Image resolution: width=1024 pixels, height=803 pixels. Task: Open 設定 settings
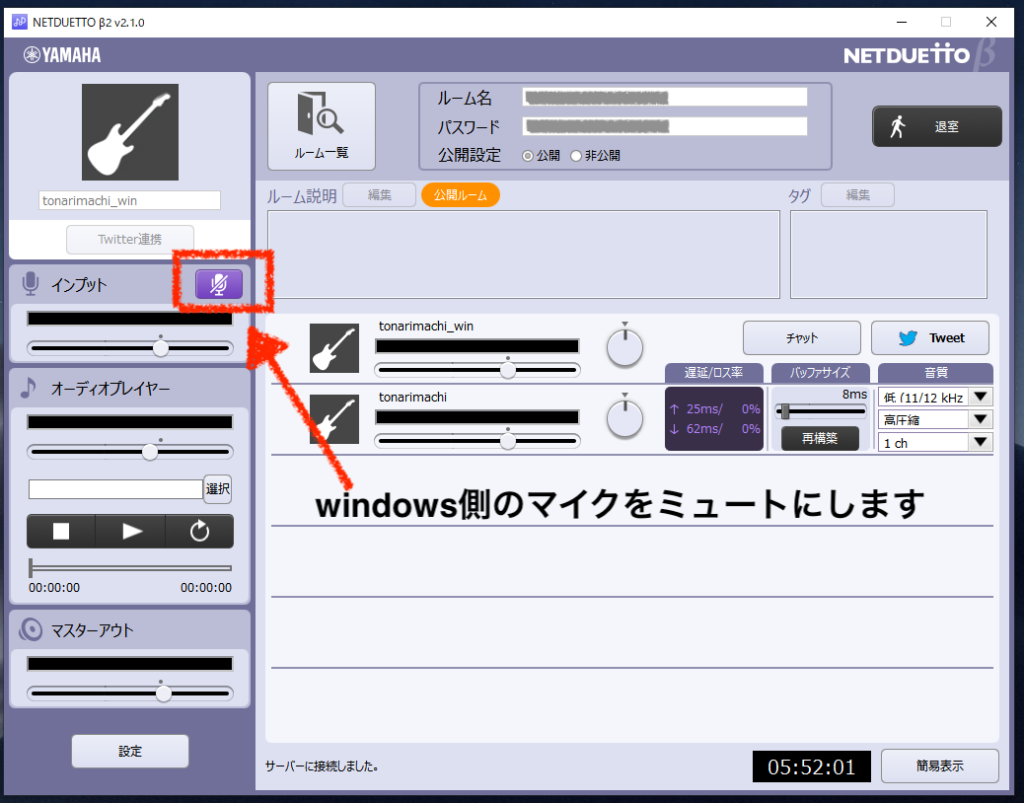pyautogui.click(x=130, y=751)
